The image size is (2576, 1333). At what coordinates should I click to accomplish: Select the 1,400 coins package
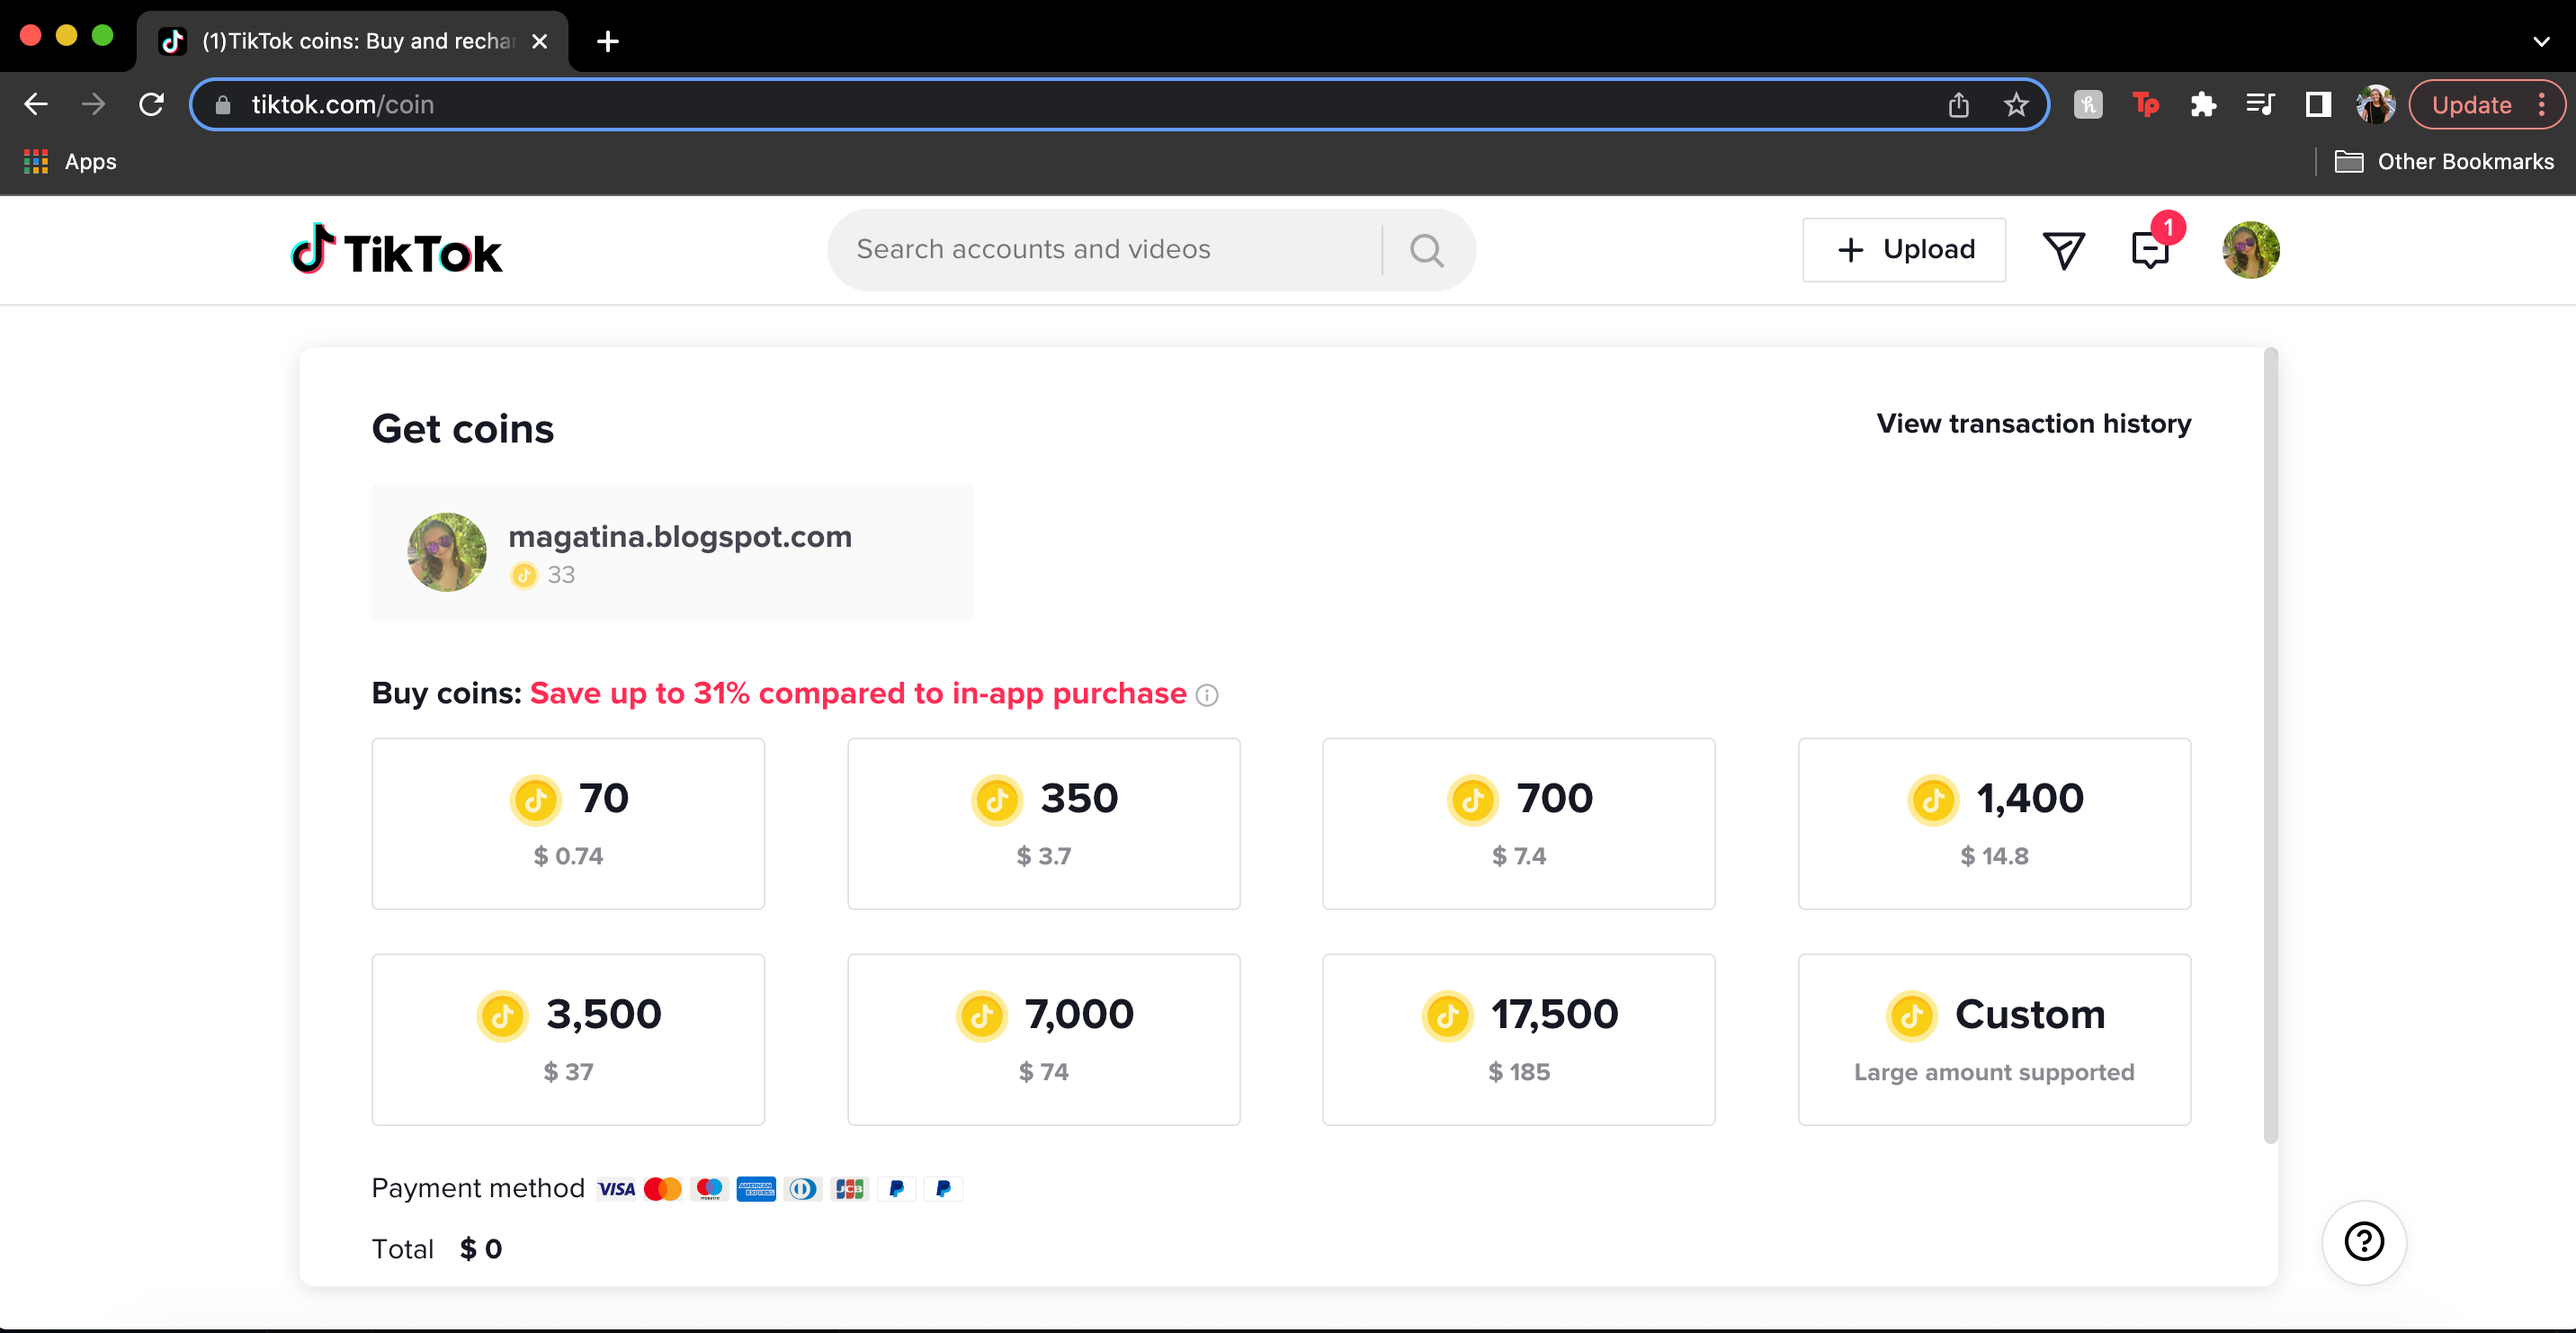pyautogui.click(x=1994, y=823)
